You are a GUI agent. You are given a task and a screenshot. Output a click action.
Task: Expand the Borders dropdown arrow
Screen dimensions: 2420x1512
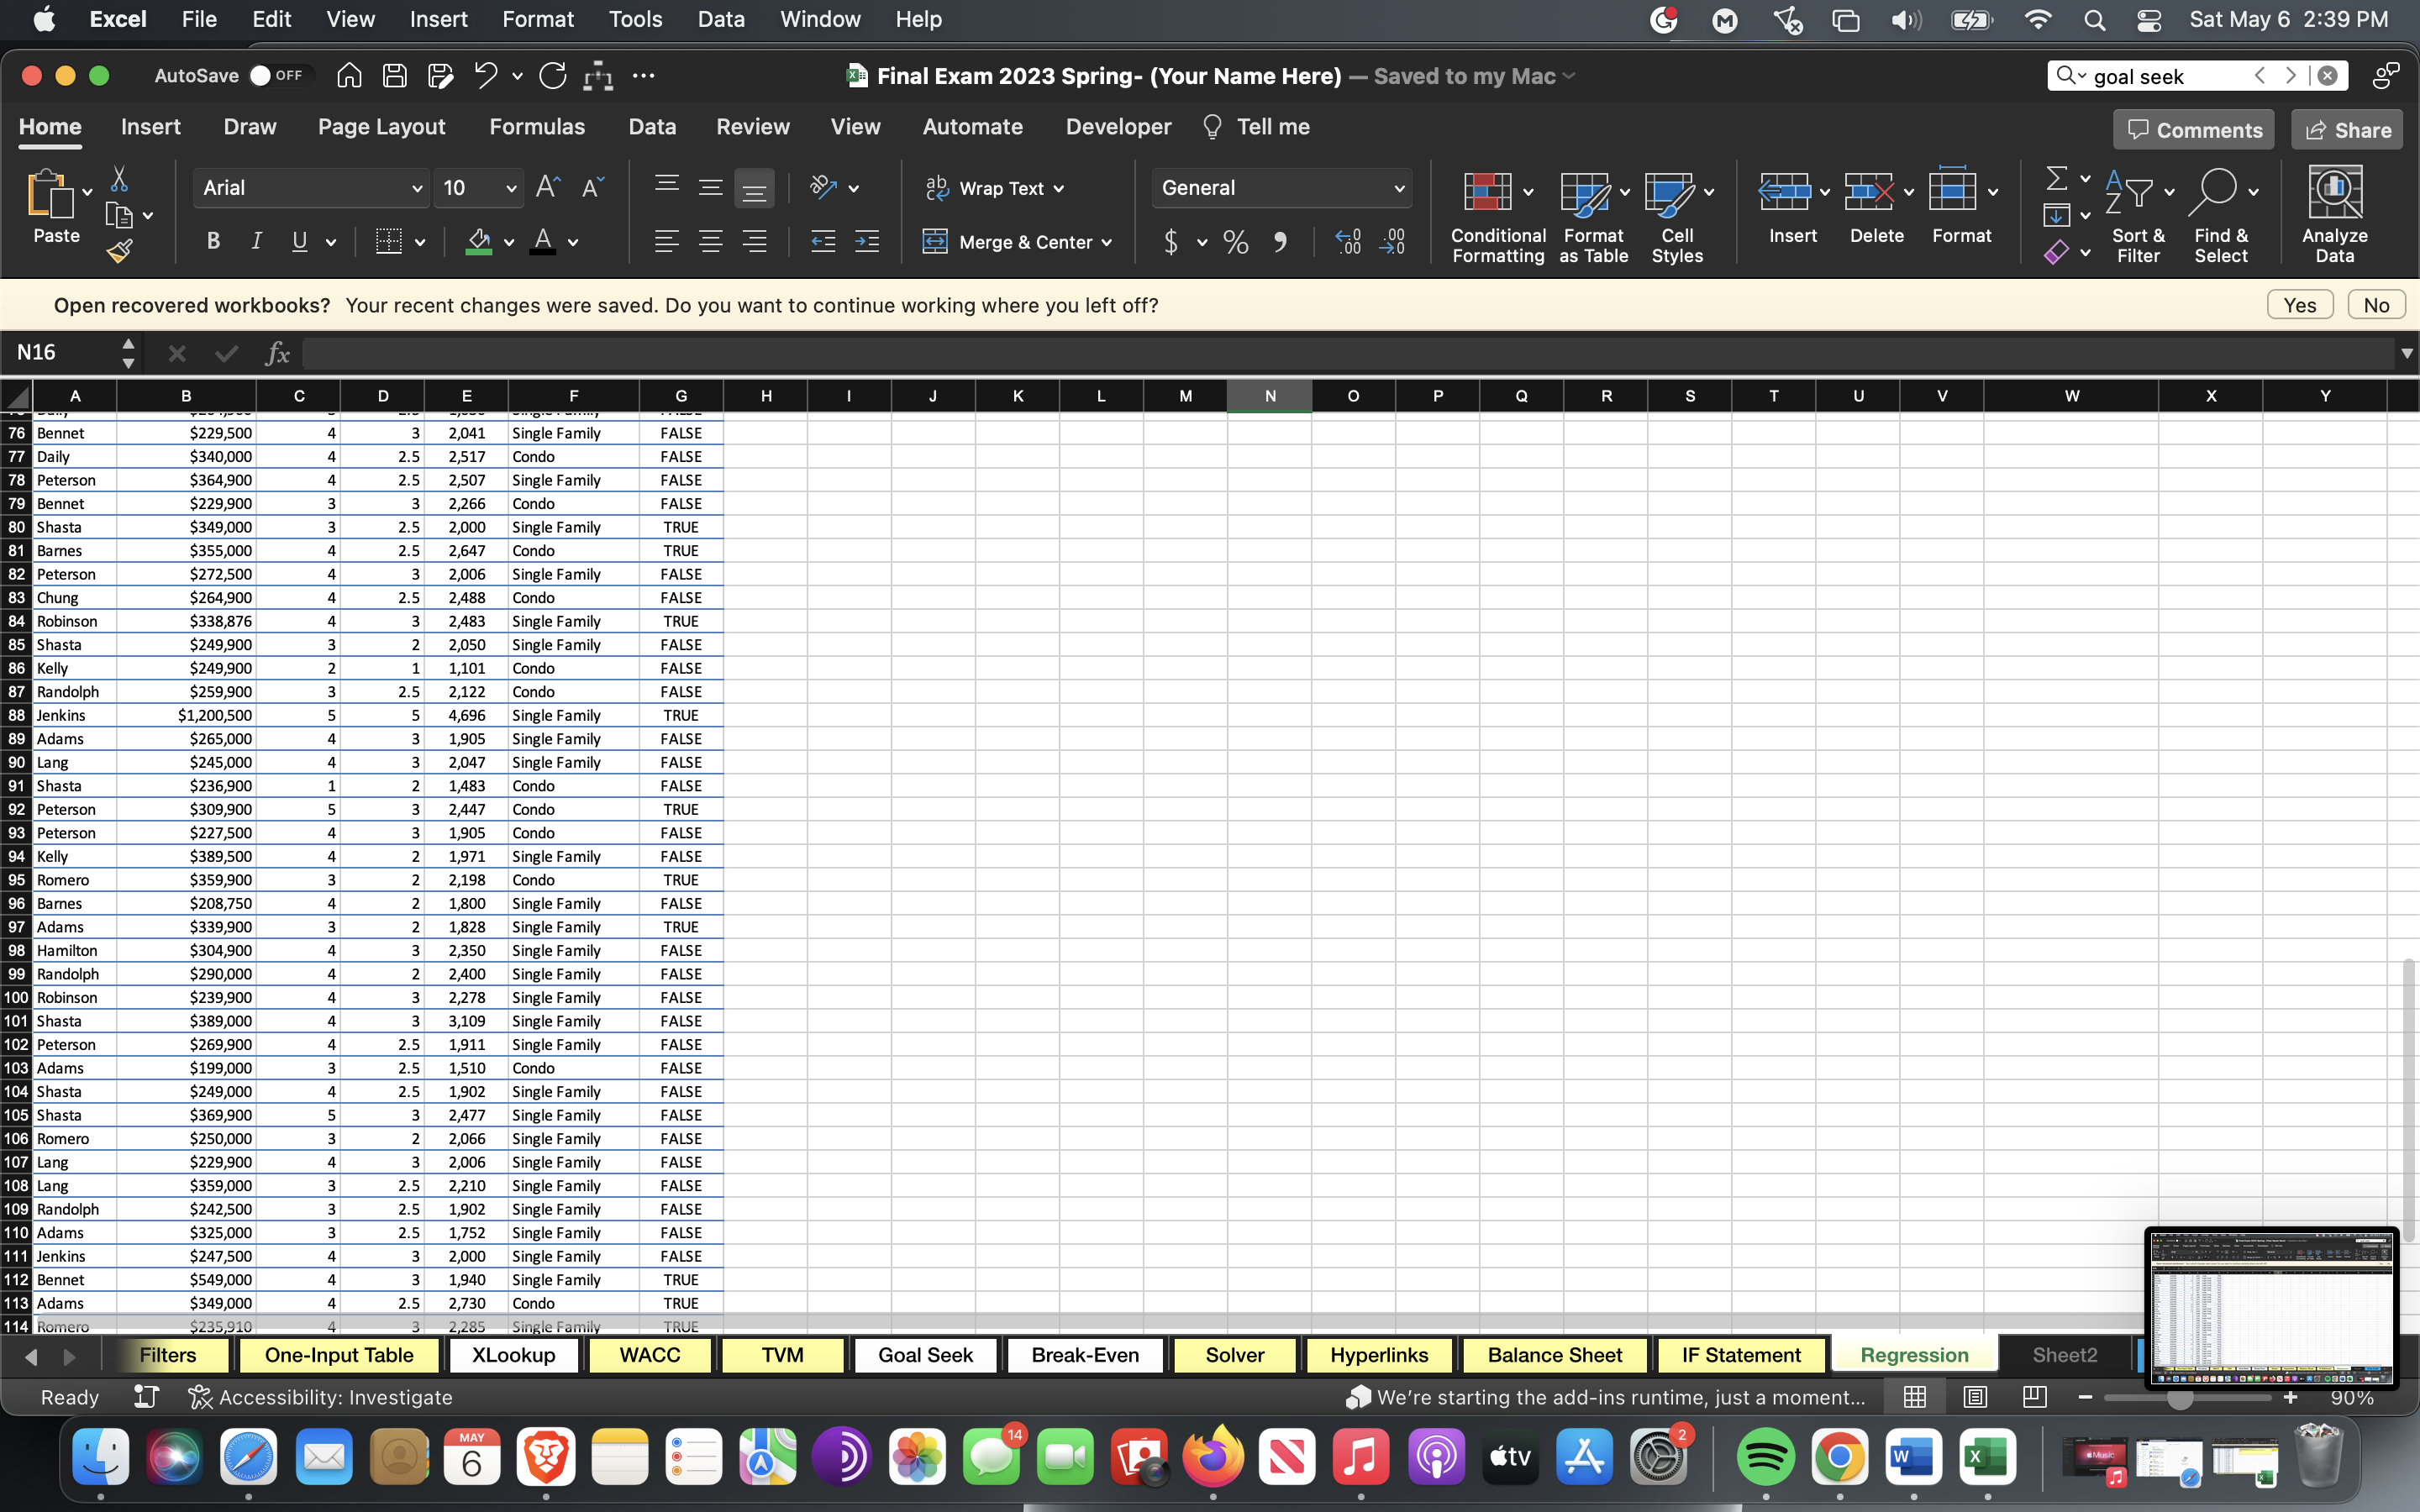420,242
